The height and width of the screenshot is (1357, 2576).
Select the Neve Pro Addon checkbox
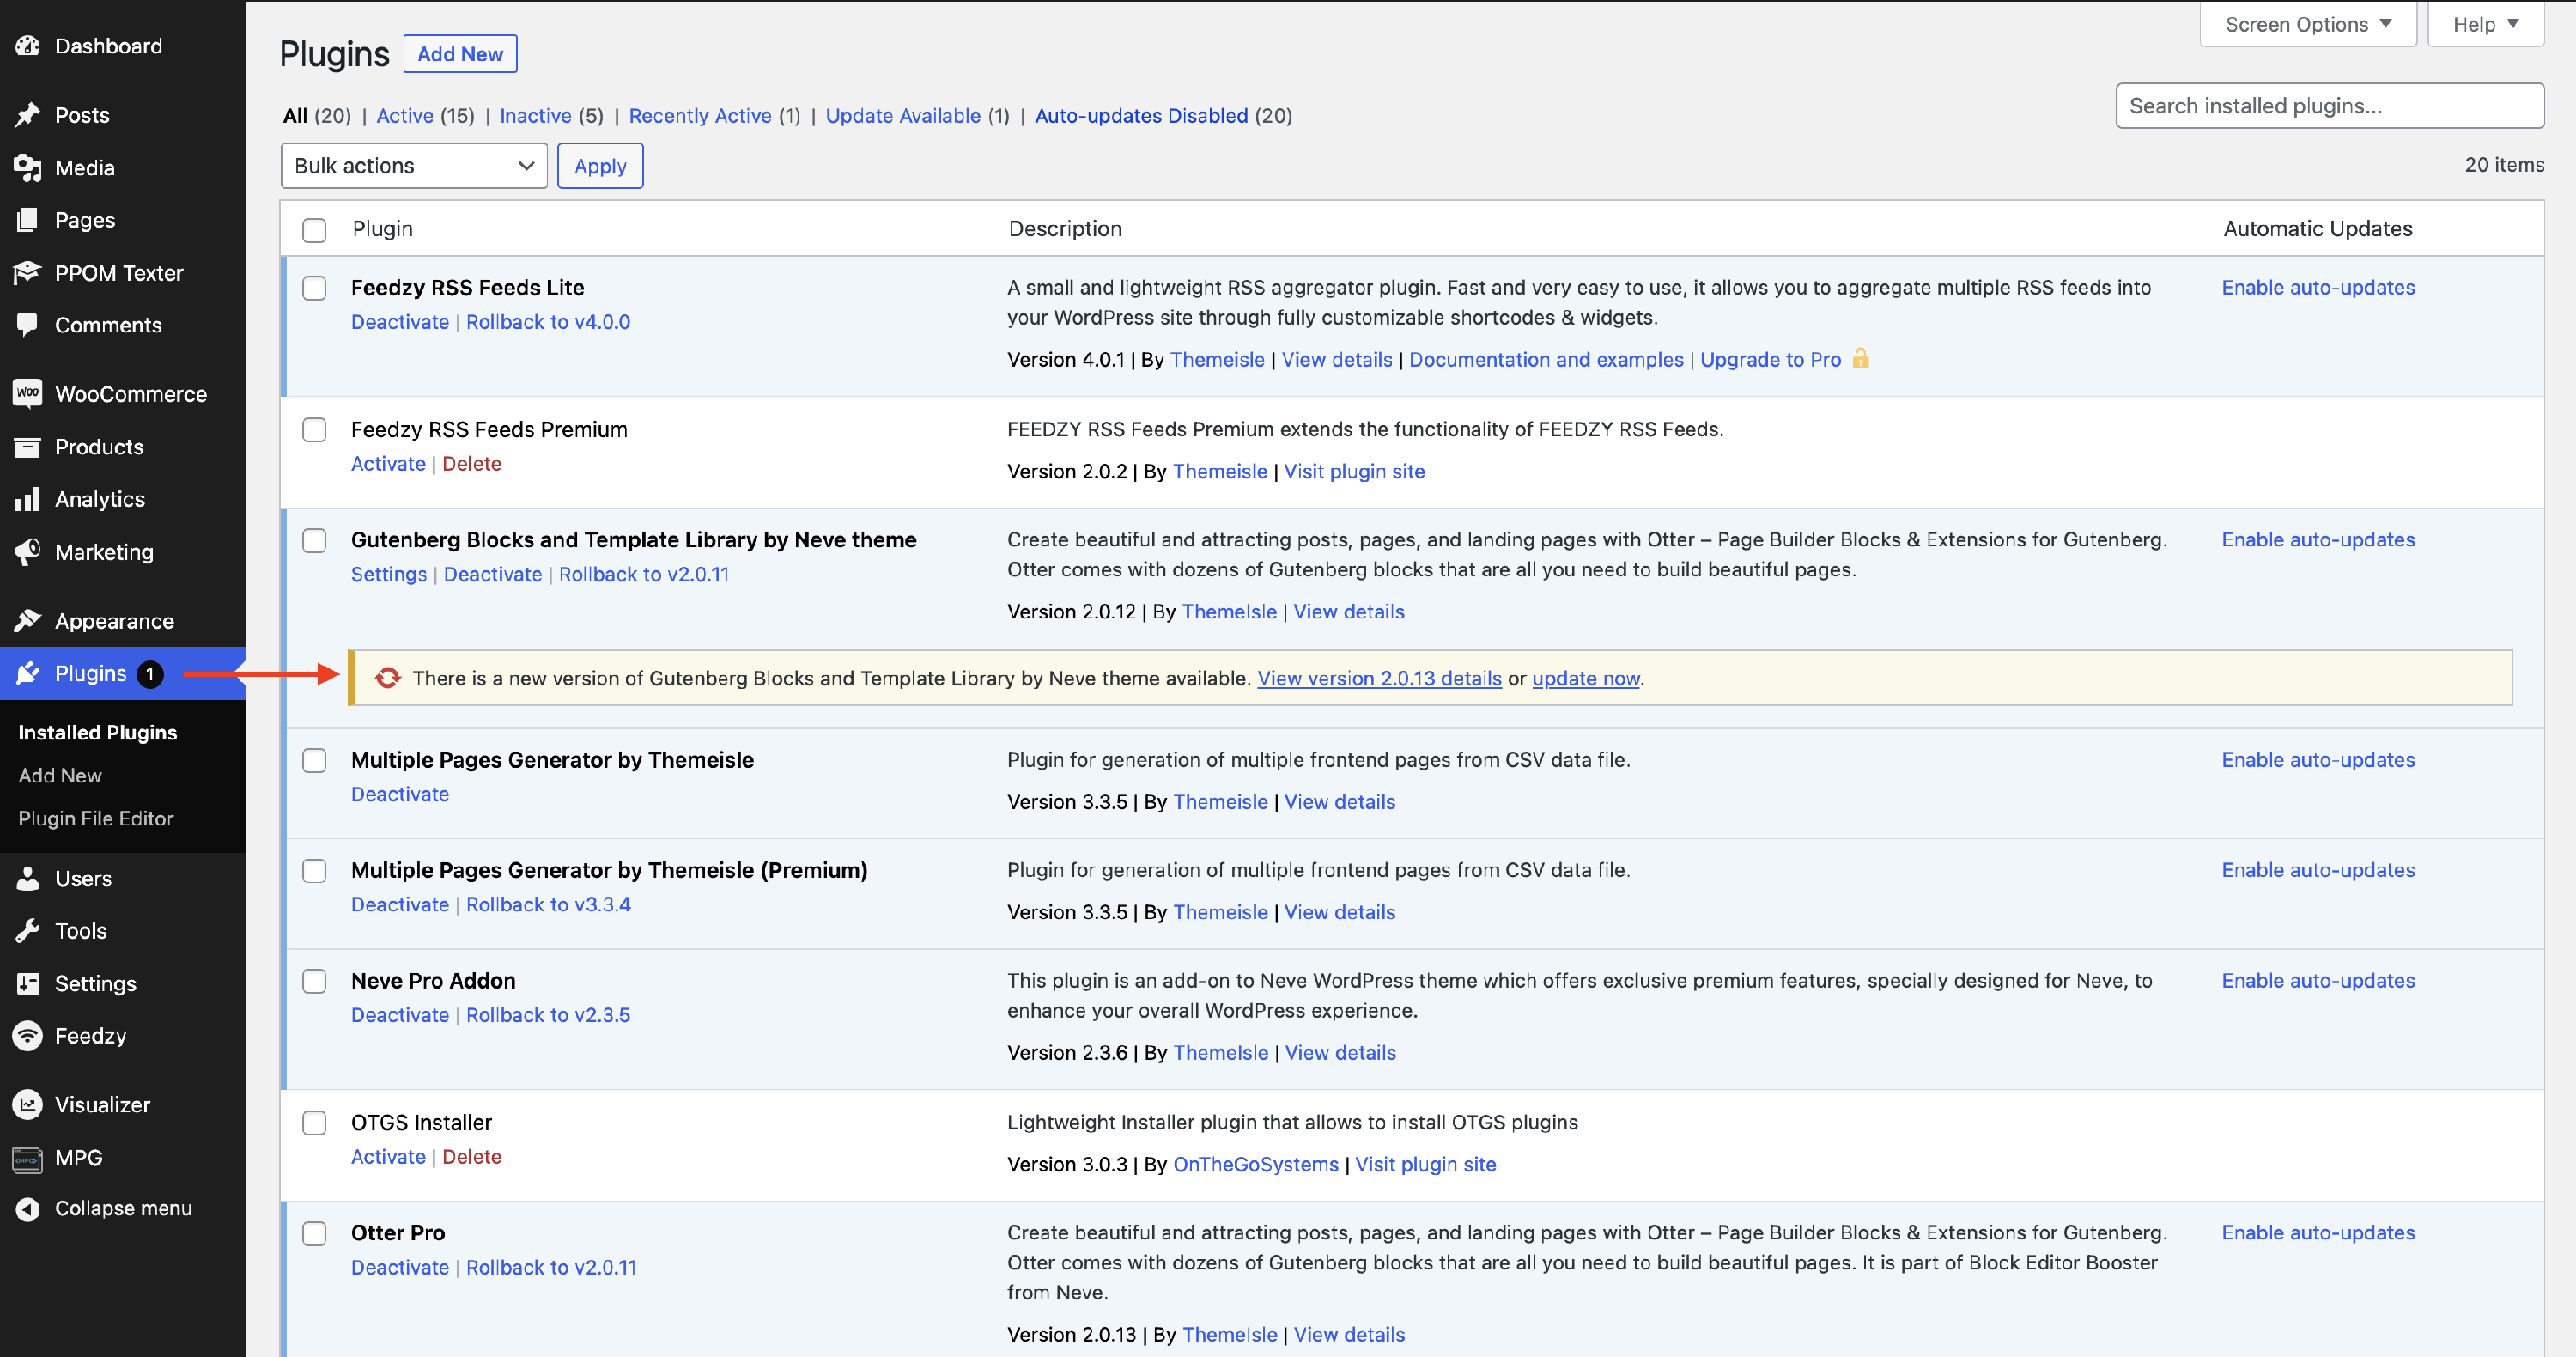(x=314, y=982)
